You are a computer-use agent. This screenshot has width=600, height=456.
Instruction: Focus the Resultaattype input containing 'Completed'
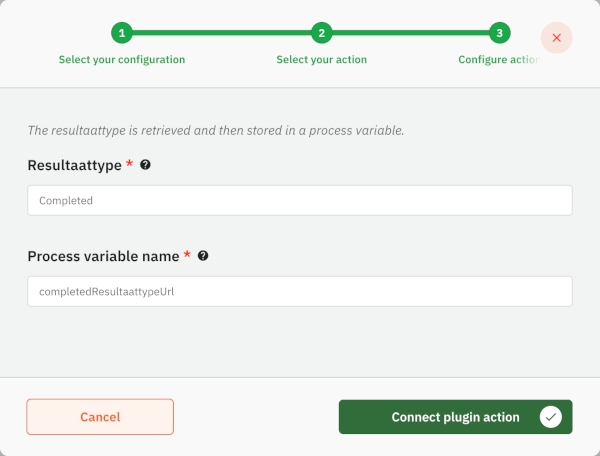[x=299, y=200]
